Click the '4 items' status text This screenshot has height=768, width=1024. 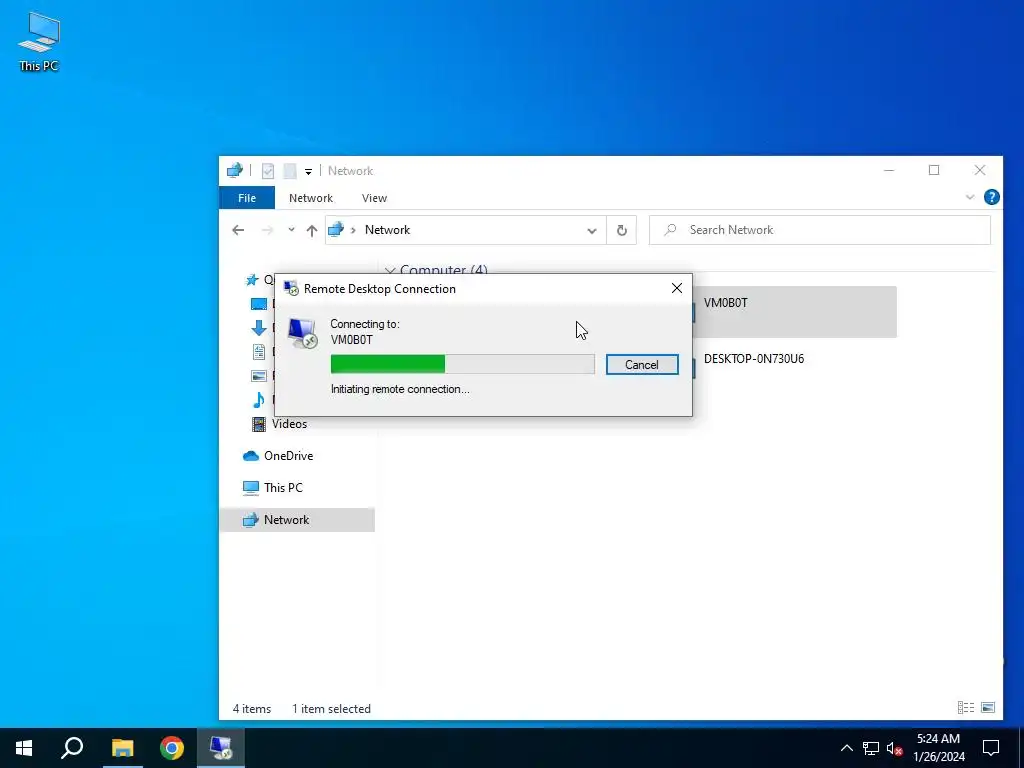tap(251, 709)
